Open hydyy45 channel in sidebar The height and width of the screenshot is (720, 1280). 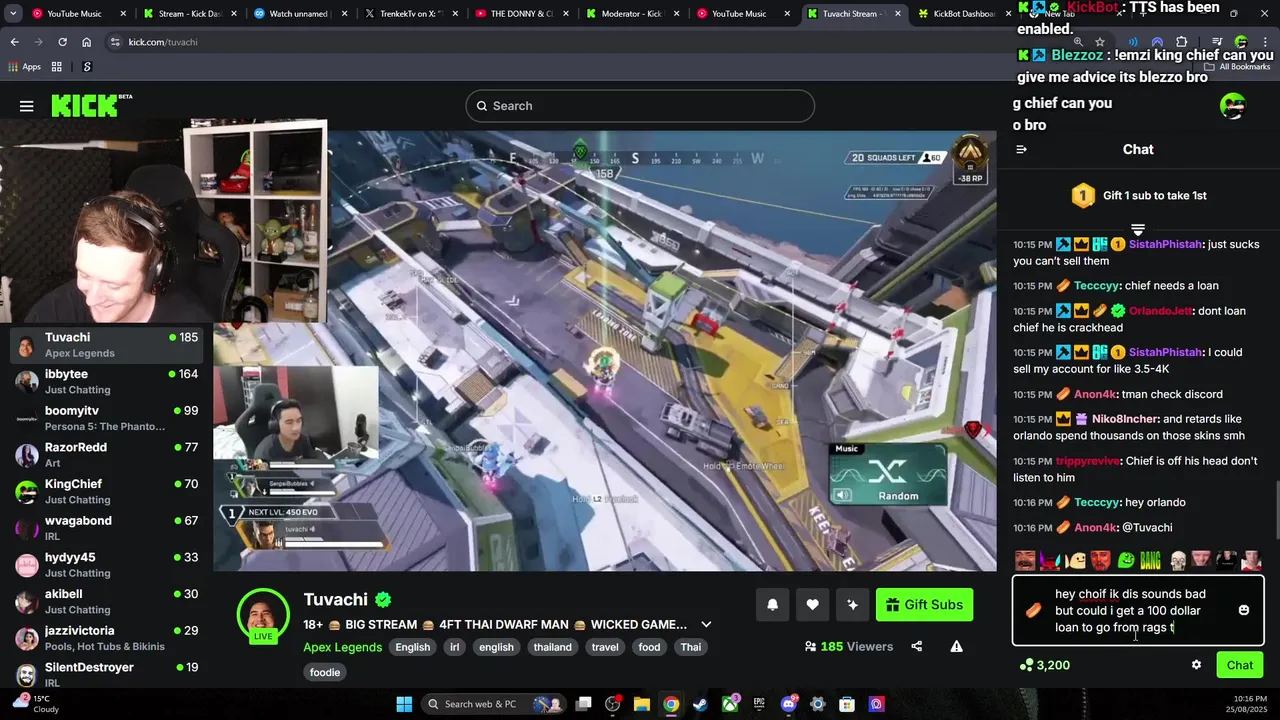coord(105,565)
